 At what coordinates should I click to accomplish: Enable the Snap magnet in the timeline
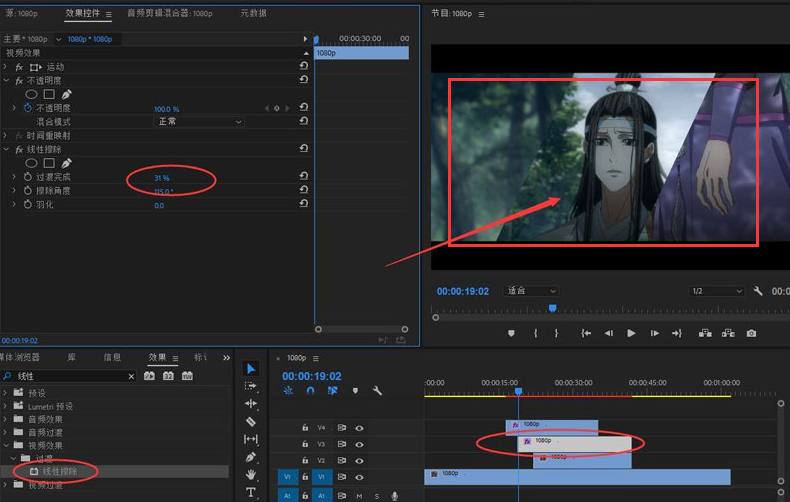[310, 391]
